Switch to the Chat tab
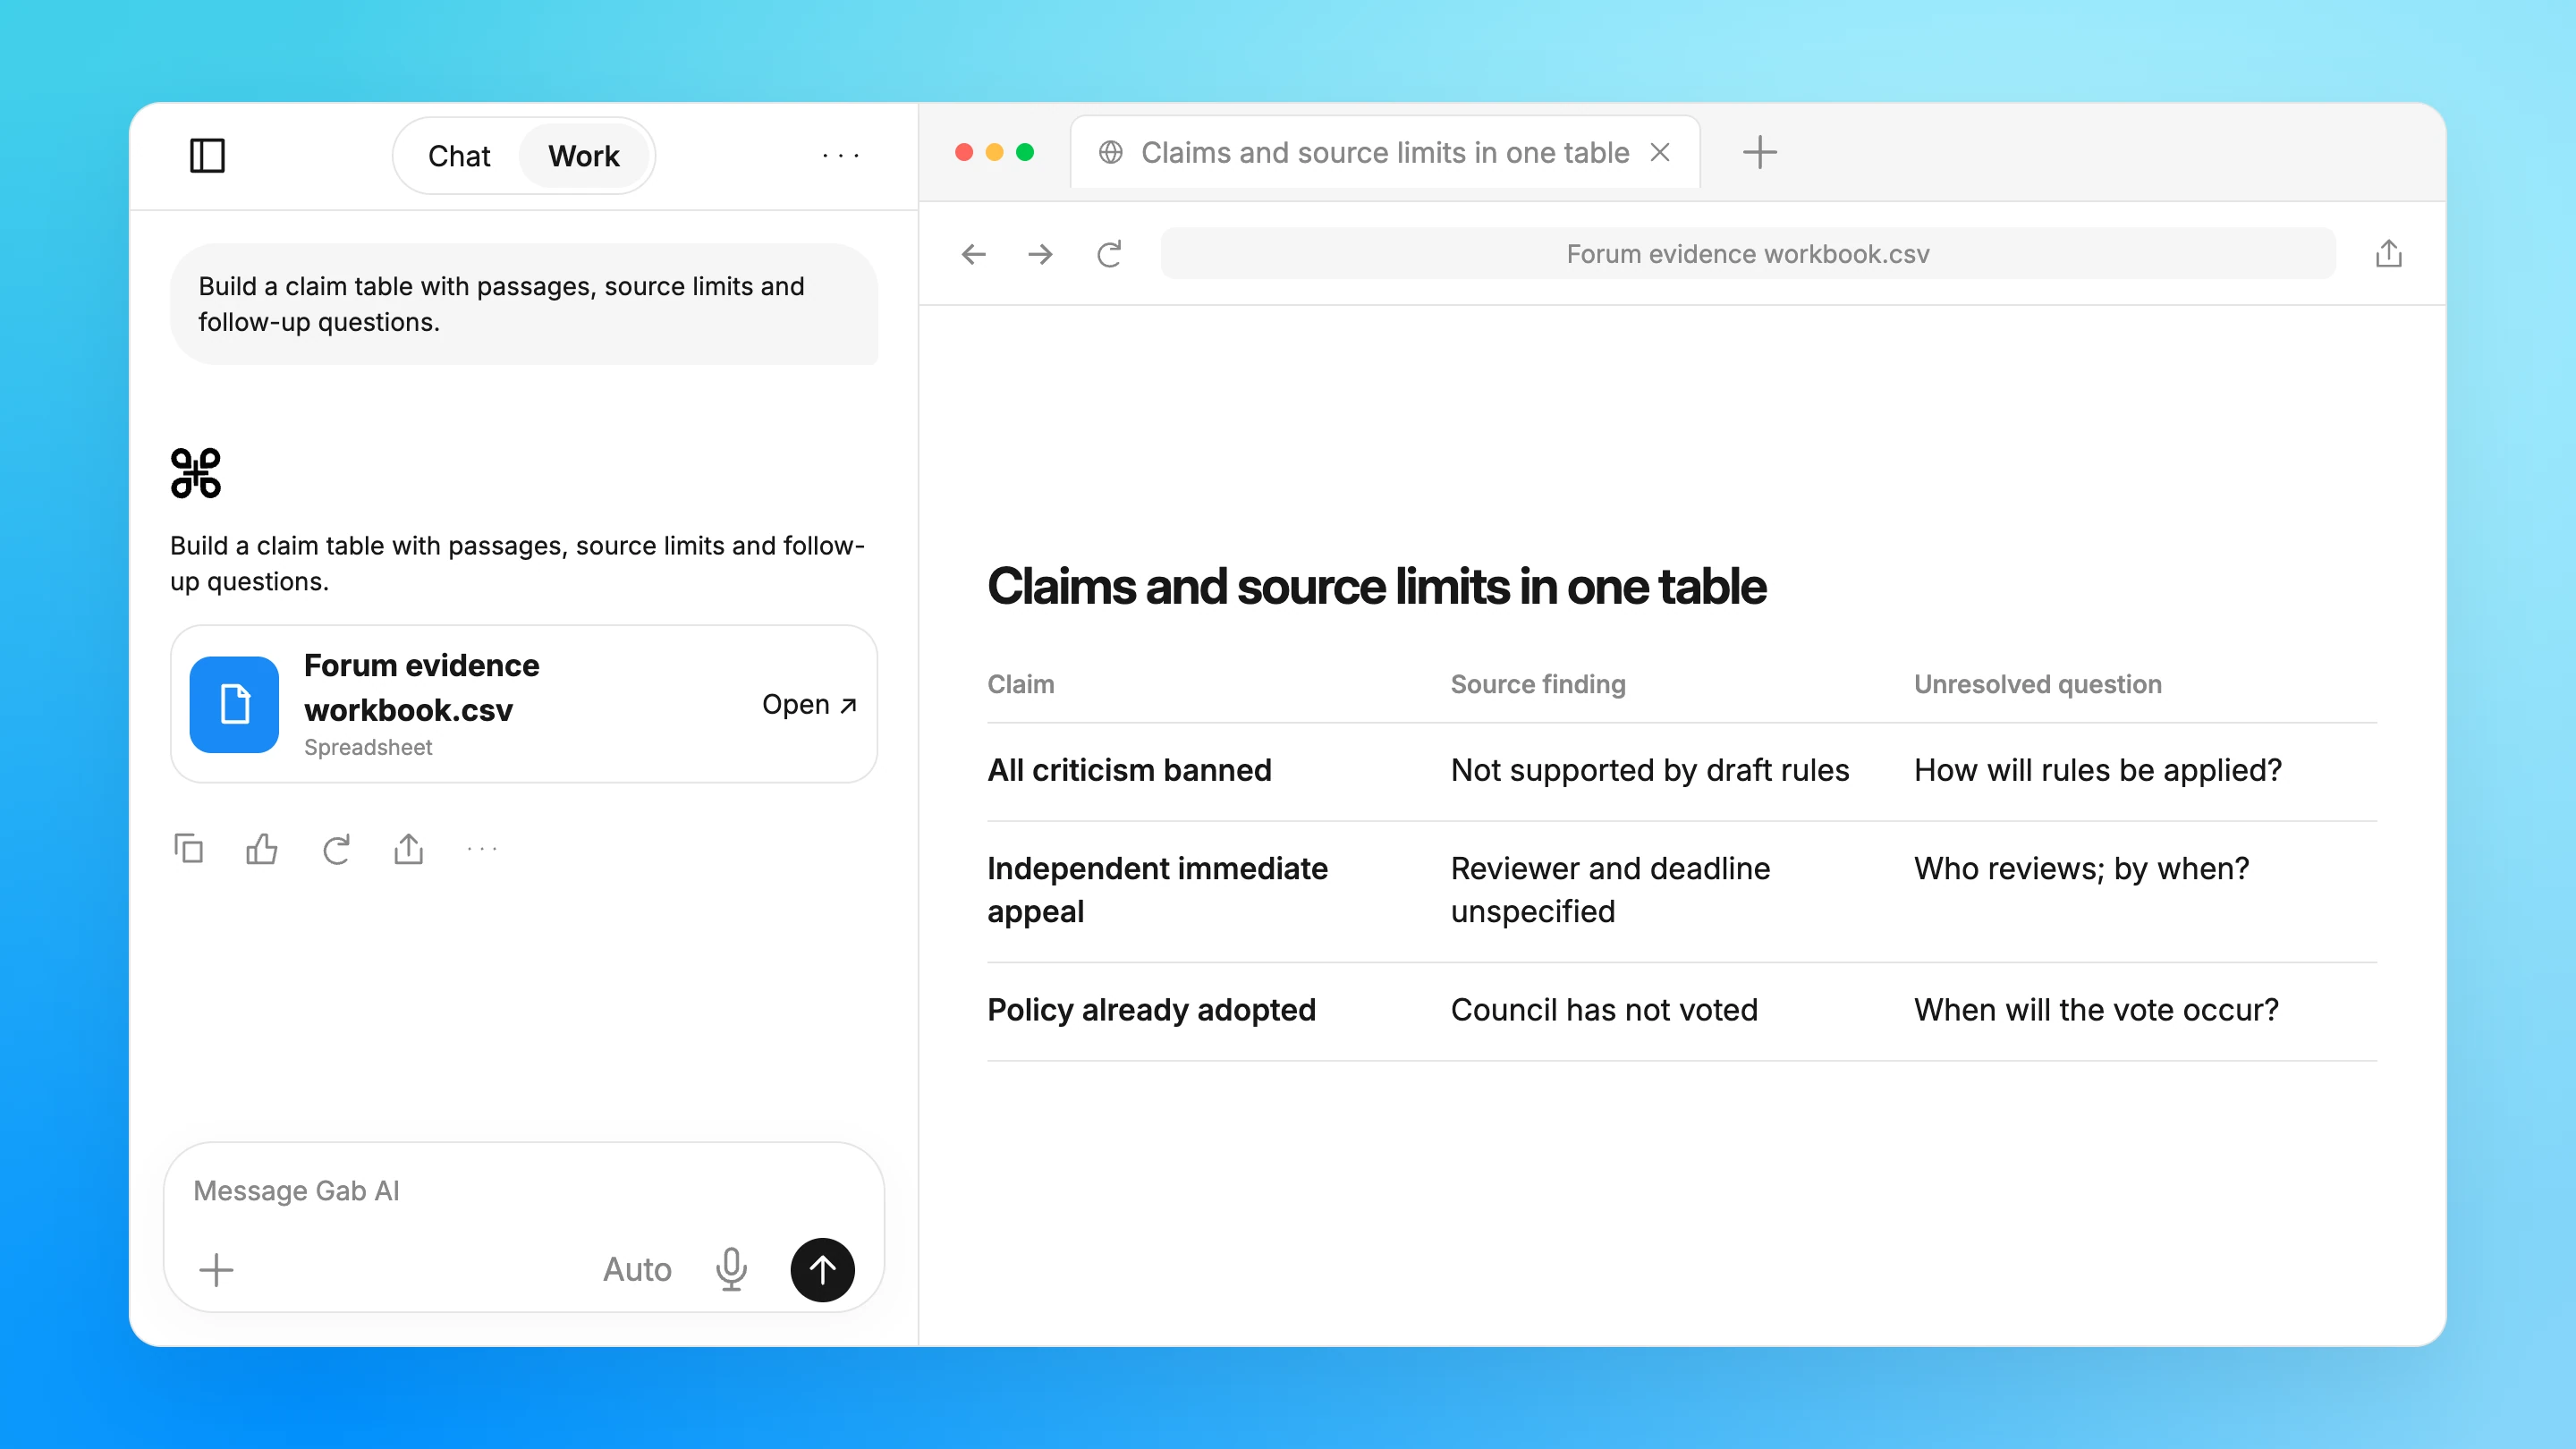Screen dimensions: 2576x1449 459,156
